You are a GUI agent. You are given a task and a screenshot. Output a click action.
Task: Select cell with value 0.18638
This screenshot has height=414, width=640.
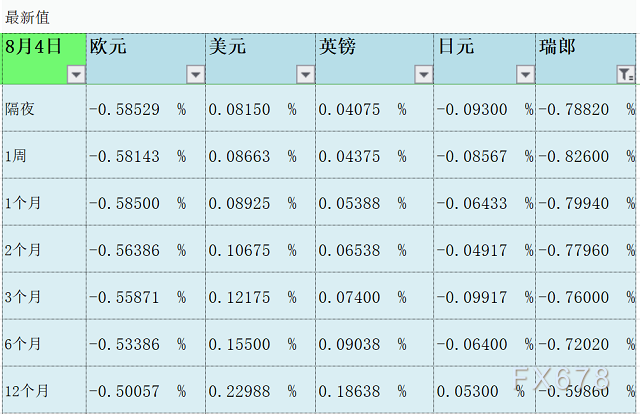click(374, 390)
